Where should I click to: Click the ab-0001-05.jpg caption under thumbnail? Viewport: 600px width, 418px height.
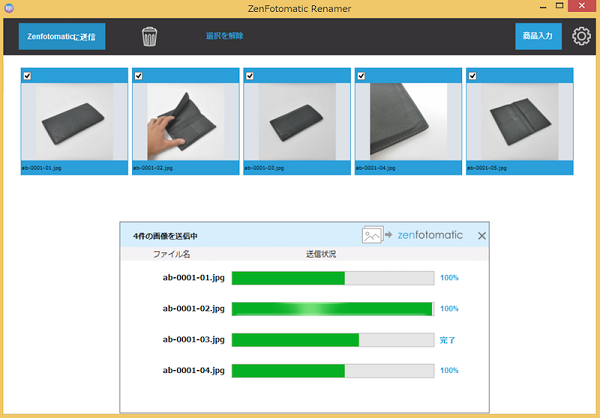click(487, 168)
